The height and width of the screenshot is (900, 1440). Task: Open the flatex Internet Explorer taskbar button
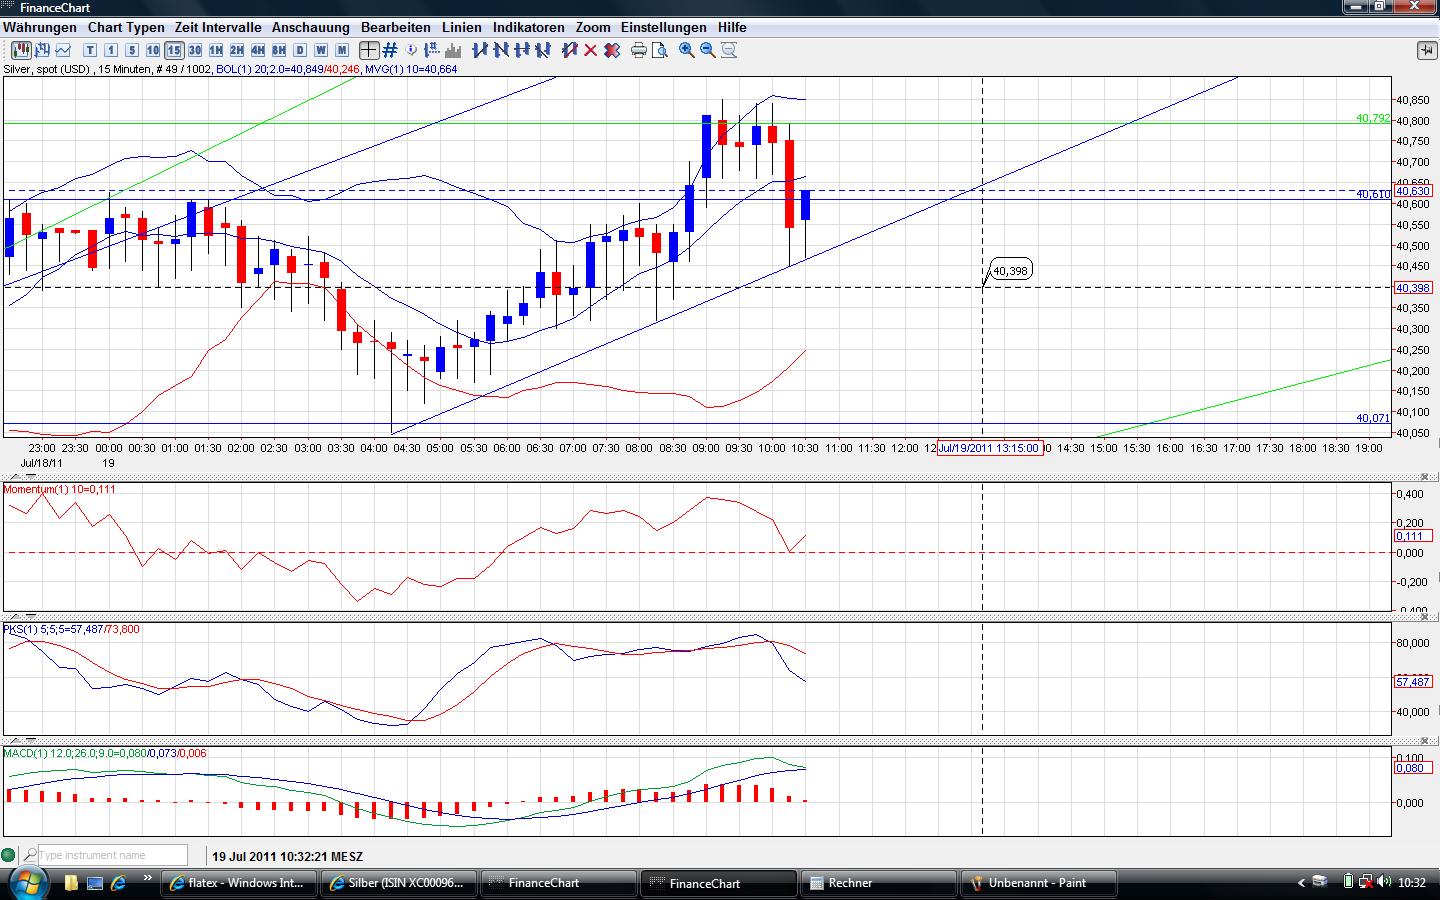point(239,883)
